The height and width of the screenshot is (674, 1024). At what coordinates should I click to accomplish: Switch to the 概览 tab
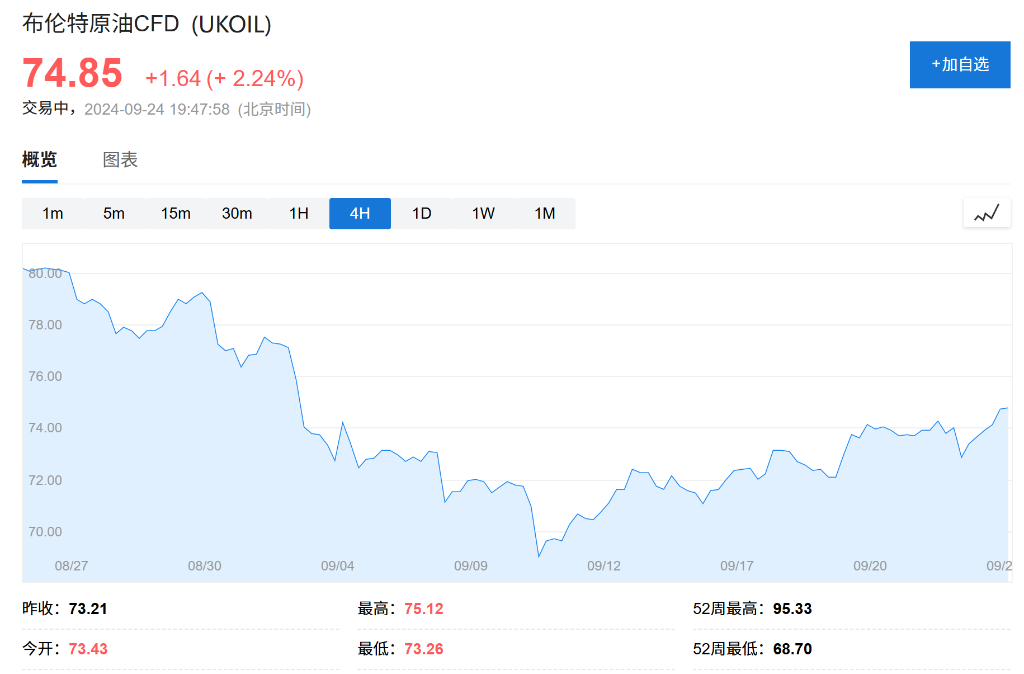40,160
